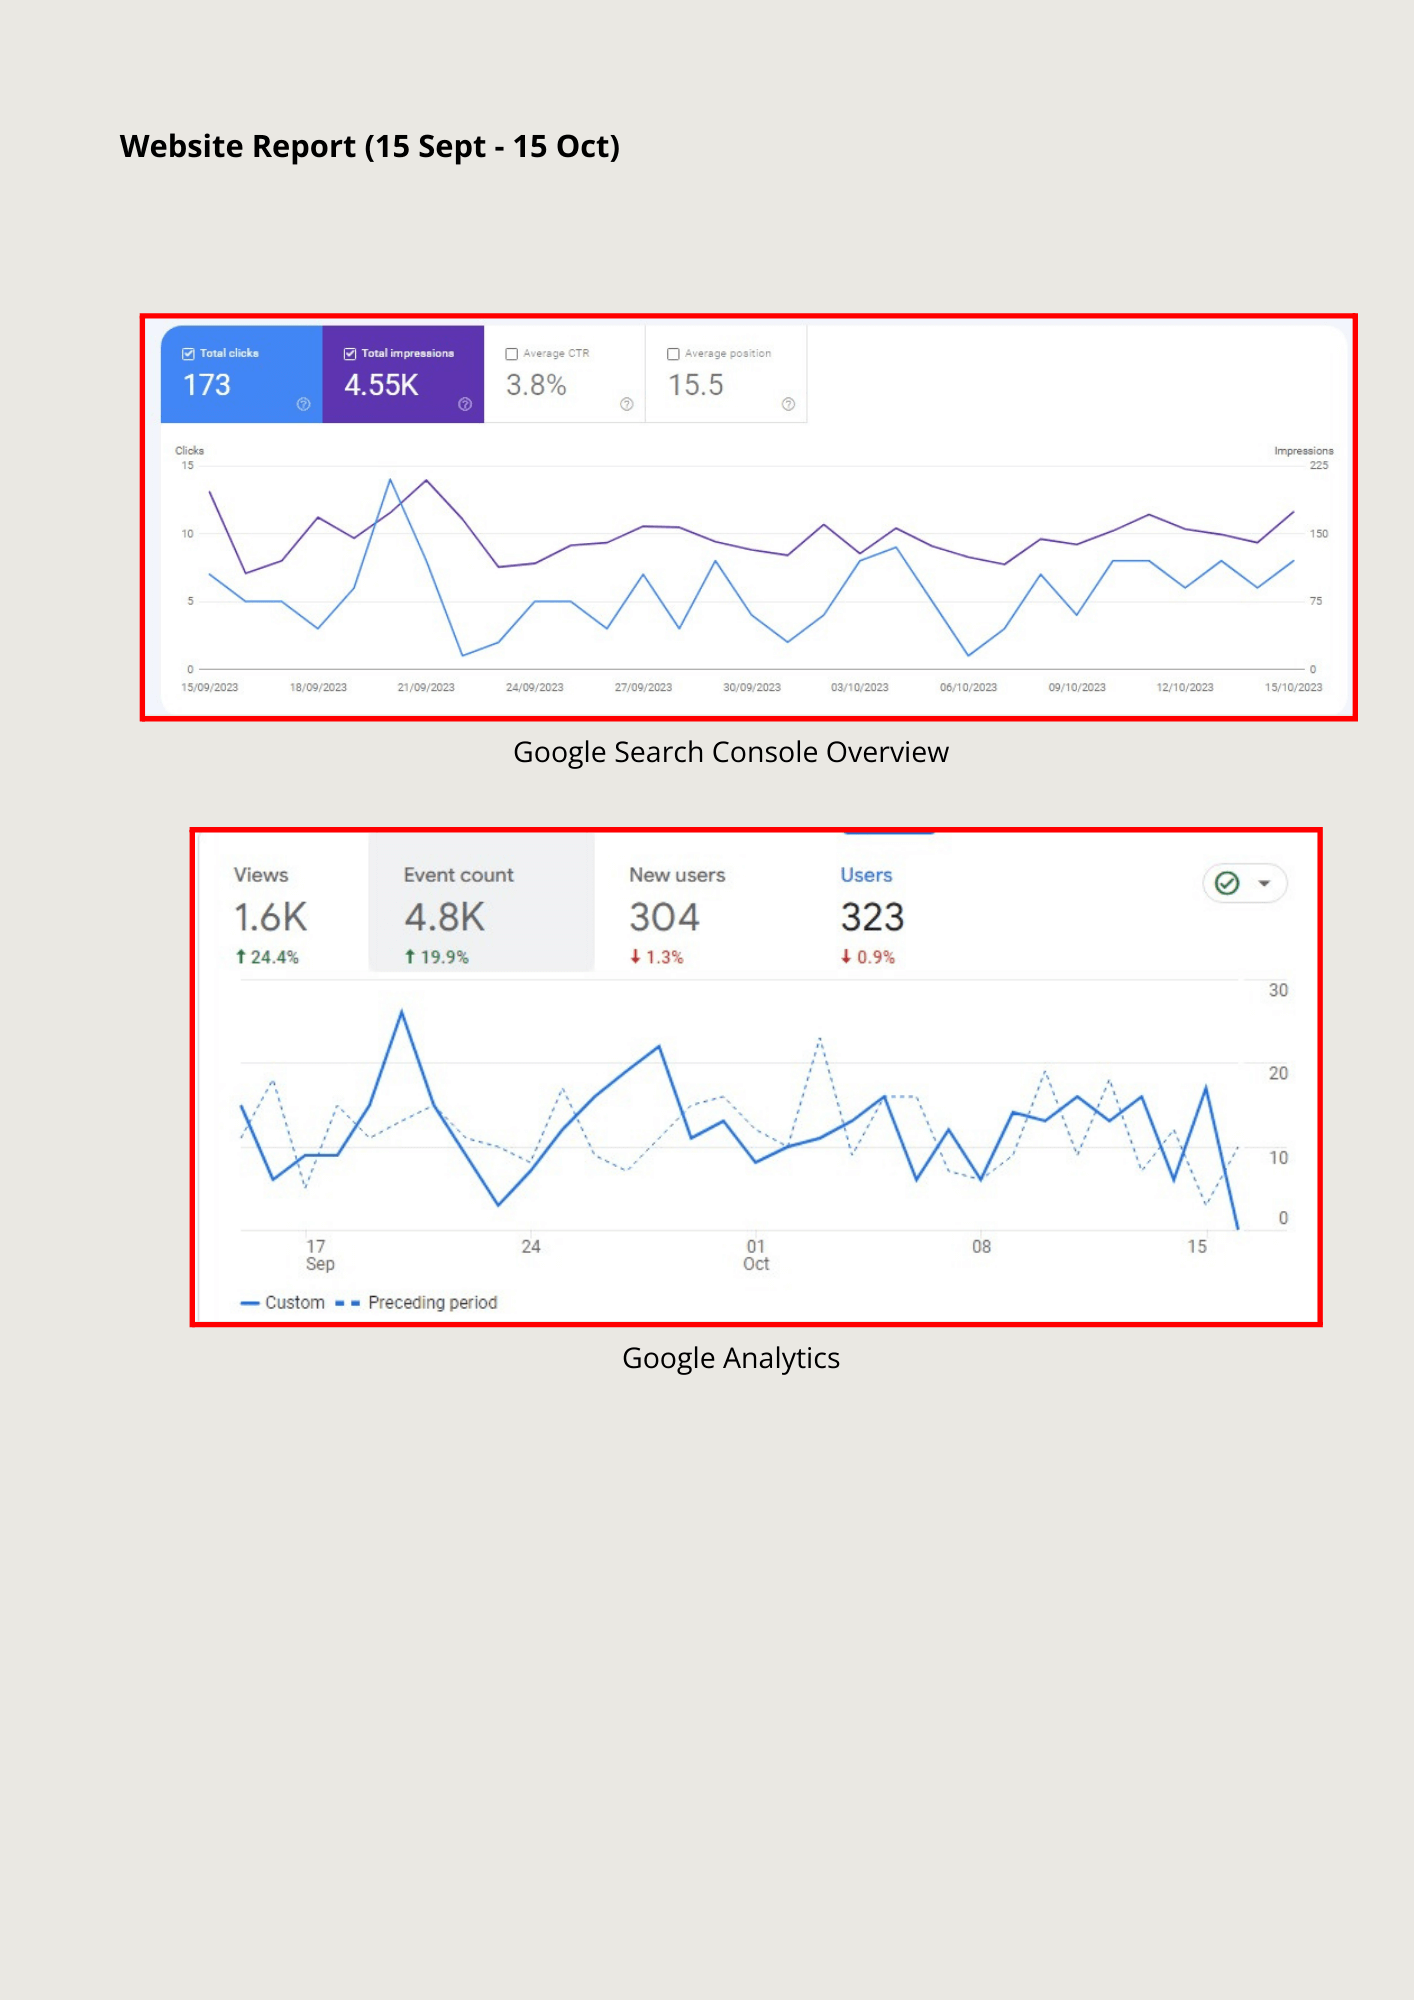This screenshot has width=1414, height=2000.
Task: Select the Event count metric tab
Action: point(481,902)
